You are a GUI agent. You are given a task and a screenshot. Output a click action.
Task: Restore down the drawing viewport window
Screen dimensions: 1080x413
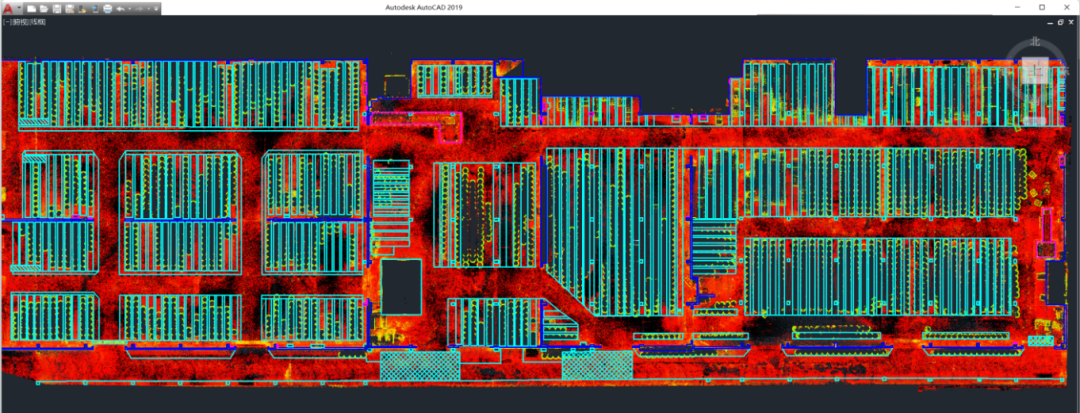1060,22
